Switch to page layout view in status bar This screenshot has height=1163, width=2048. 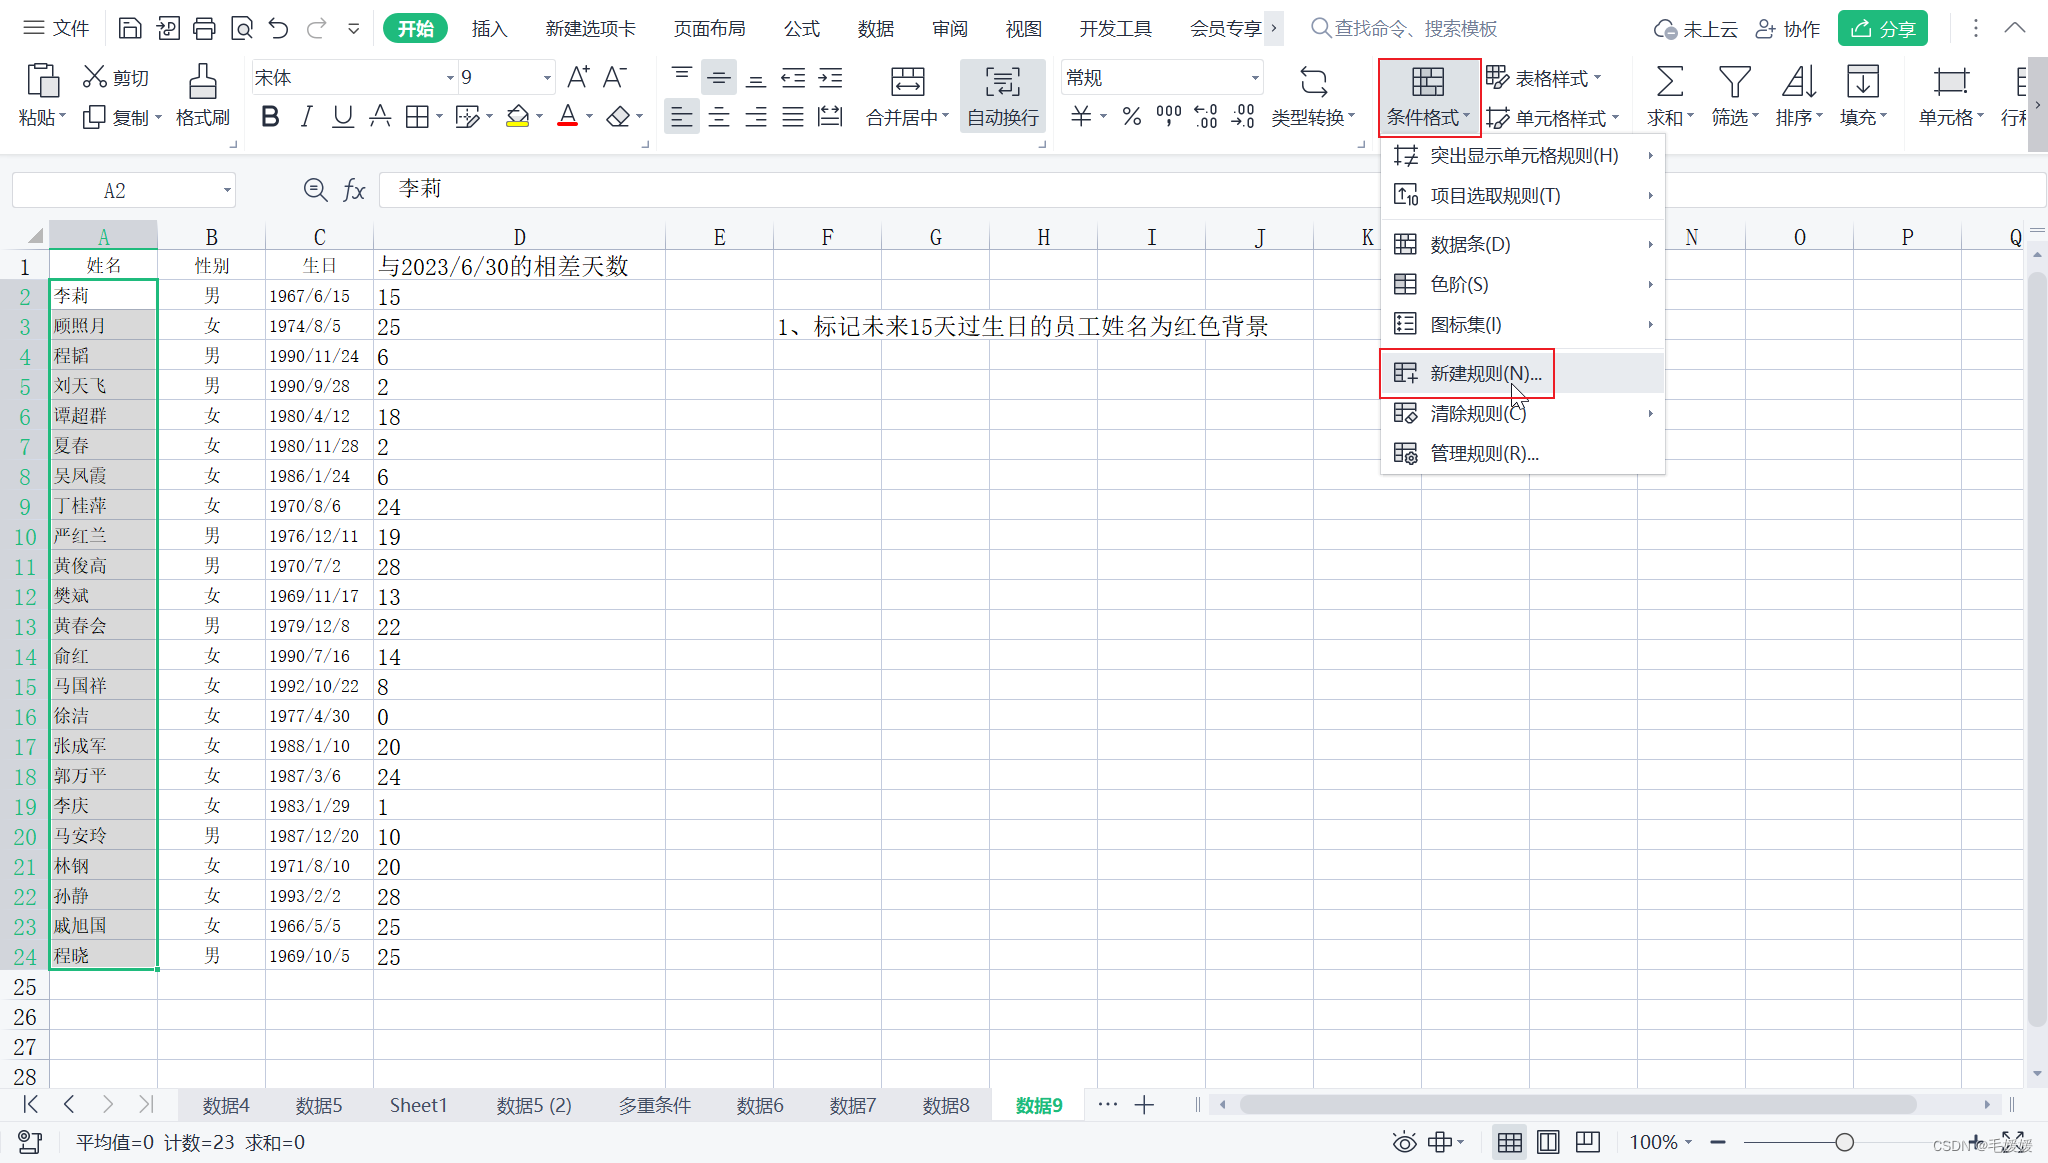click(x=1548, y=1142)
